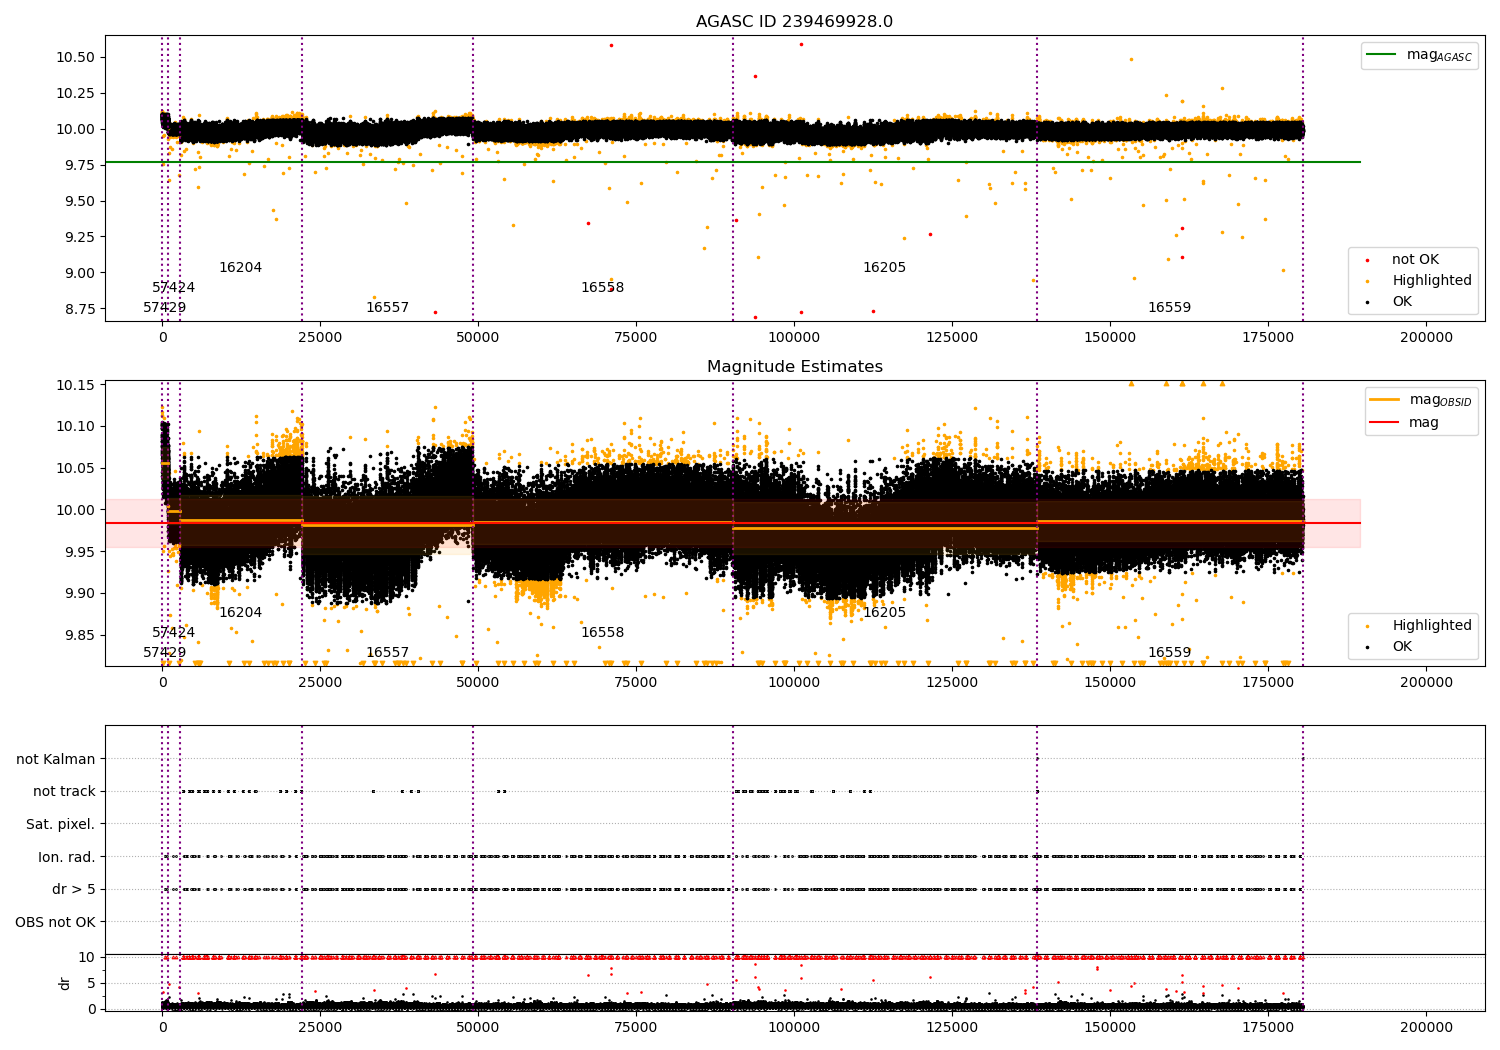The width and height of the screenshot is (1500, 1050).
Task: Click the "Sat. pixel." row label
Action: tap(61, 824)
